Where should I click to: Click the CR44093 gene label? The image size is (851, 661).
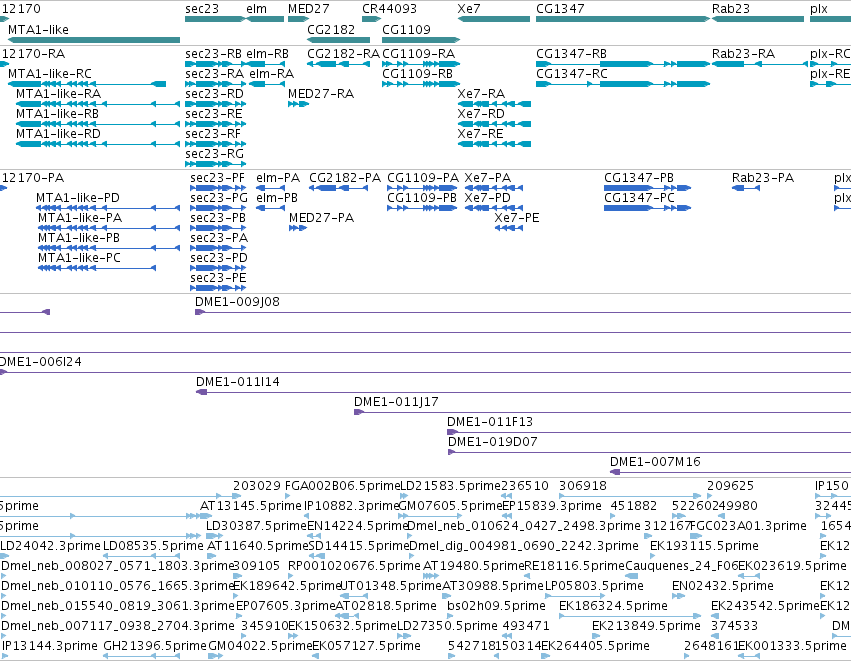tap(389, 9)
